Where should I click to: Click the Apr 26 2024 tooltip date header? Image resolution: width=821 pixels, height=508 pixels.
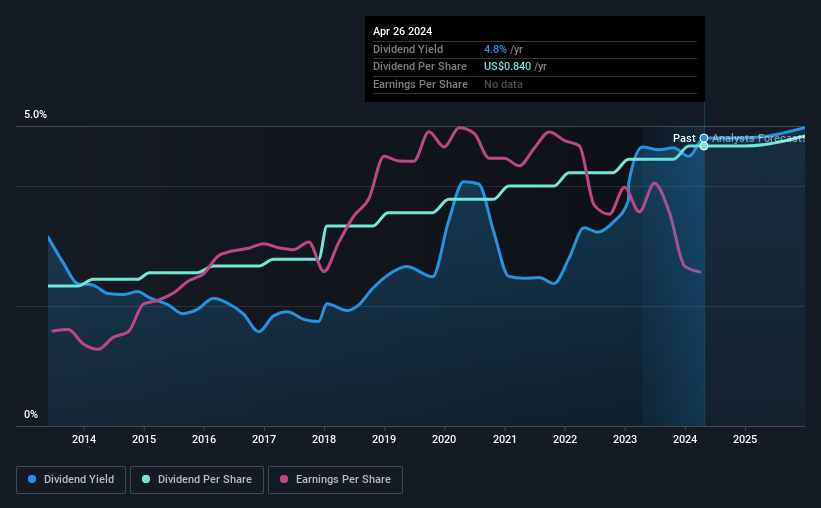click(x=403, y=31)
